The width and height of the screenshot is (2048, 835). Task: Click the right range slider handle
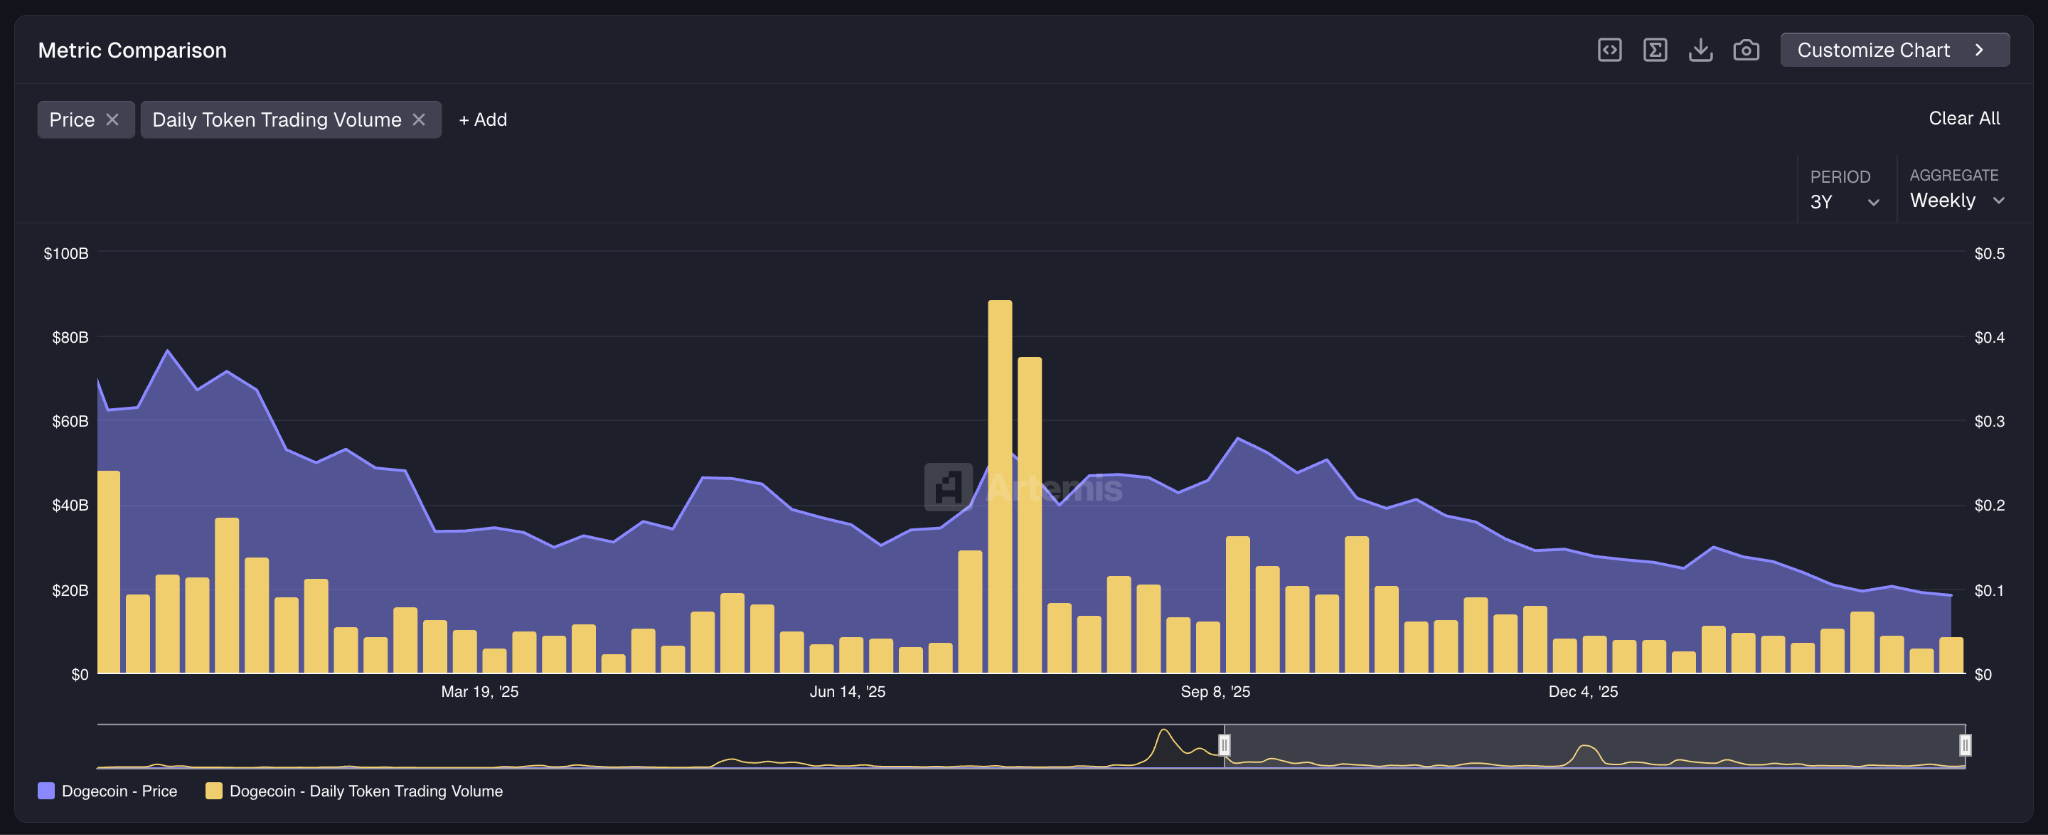pos(1965,745)
